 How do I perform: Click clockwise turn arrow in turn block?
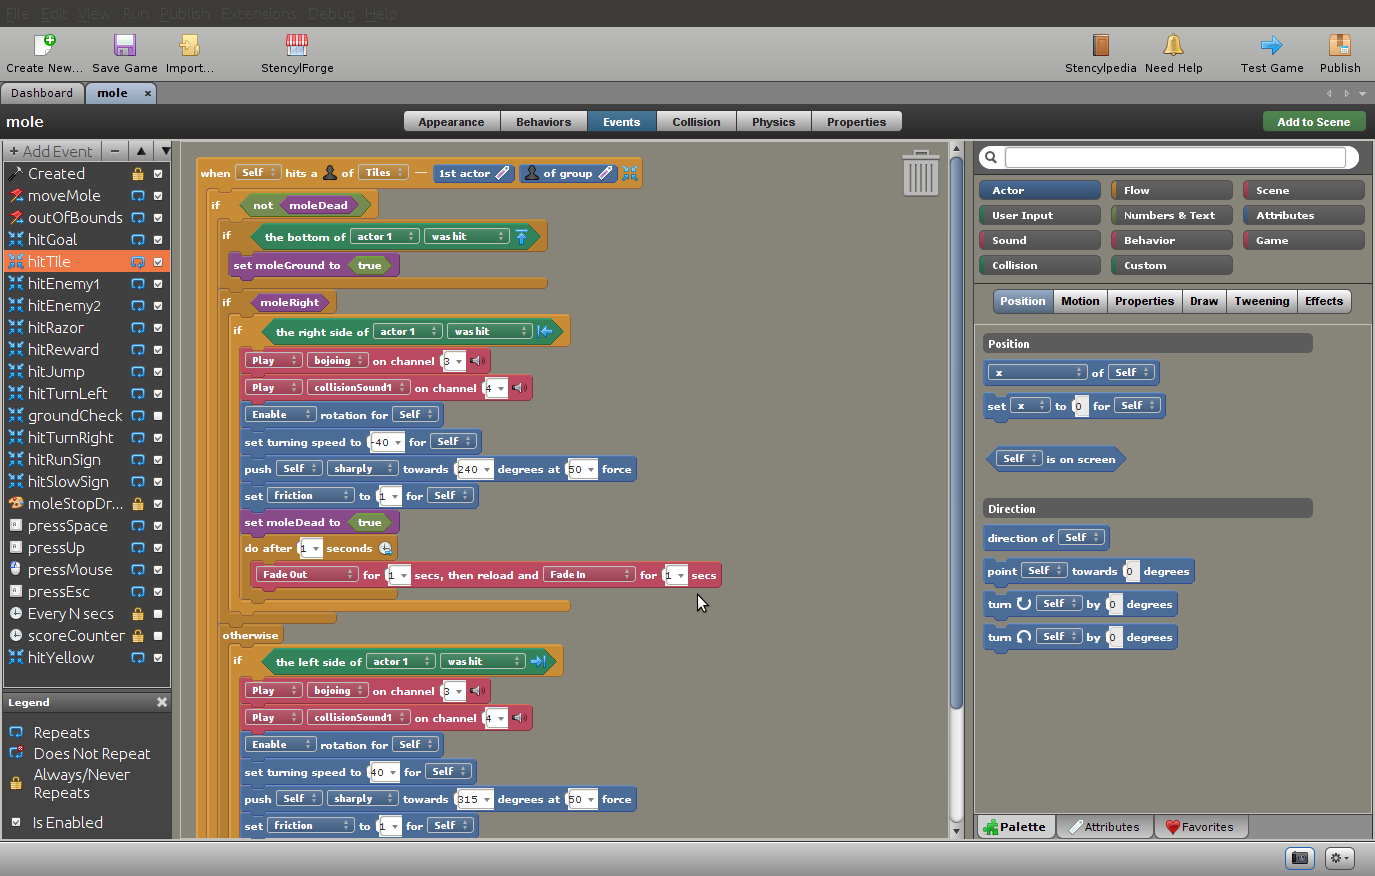[x=1024, y=604]
